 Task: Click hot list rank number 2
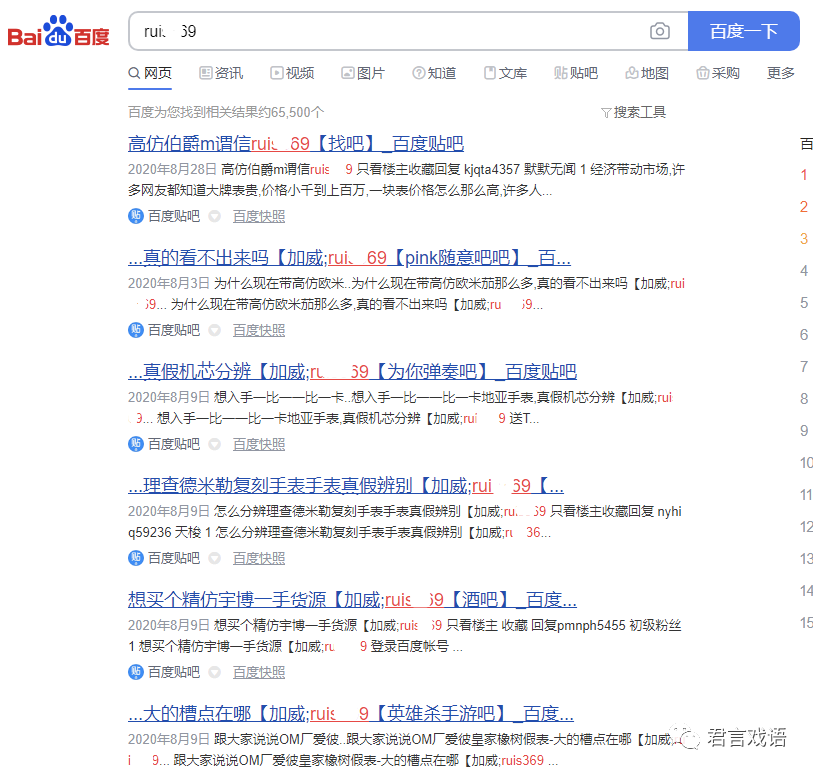804,206
